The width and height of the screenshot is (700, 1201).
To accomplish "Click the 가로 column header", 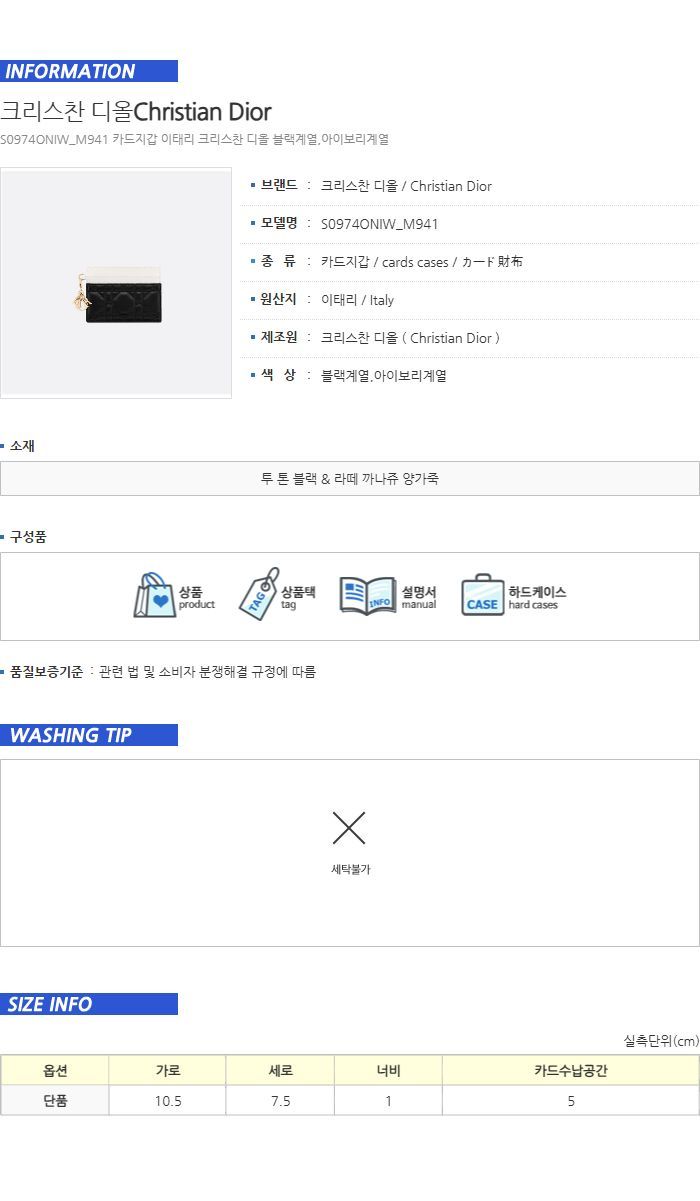I will 168,1070.
